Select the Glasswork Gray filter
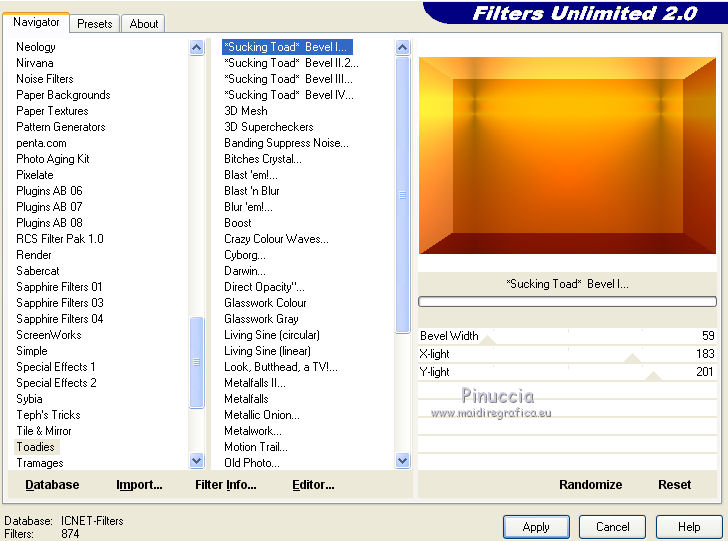Image resolution: width=728 pixels, height=541 pixels. (261, 319)
